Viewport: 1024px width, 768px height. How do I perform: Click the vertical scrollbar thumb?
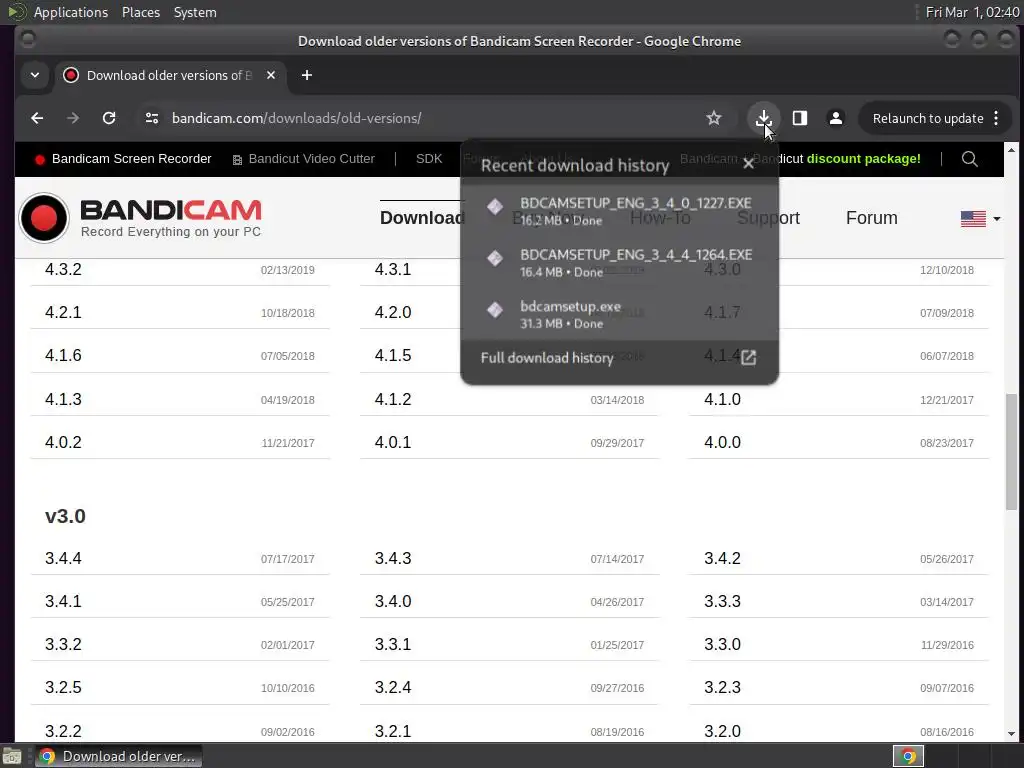(x=1011, y=451)
